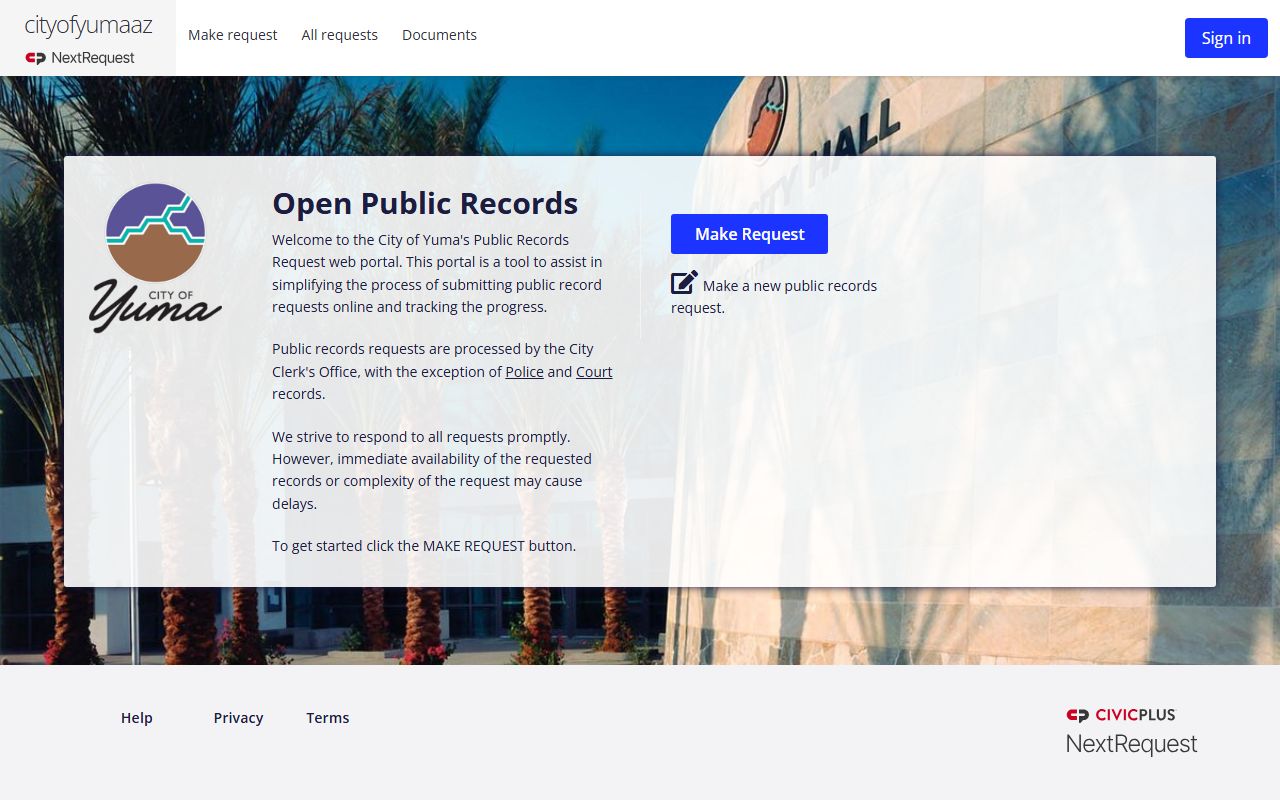The width and height of the screenshot is (1280, 800).
Task: Click the 'To get started' instruction line
Action: click(x=424, y=546)
